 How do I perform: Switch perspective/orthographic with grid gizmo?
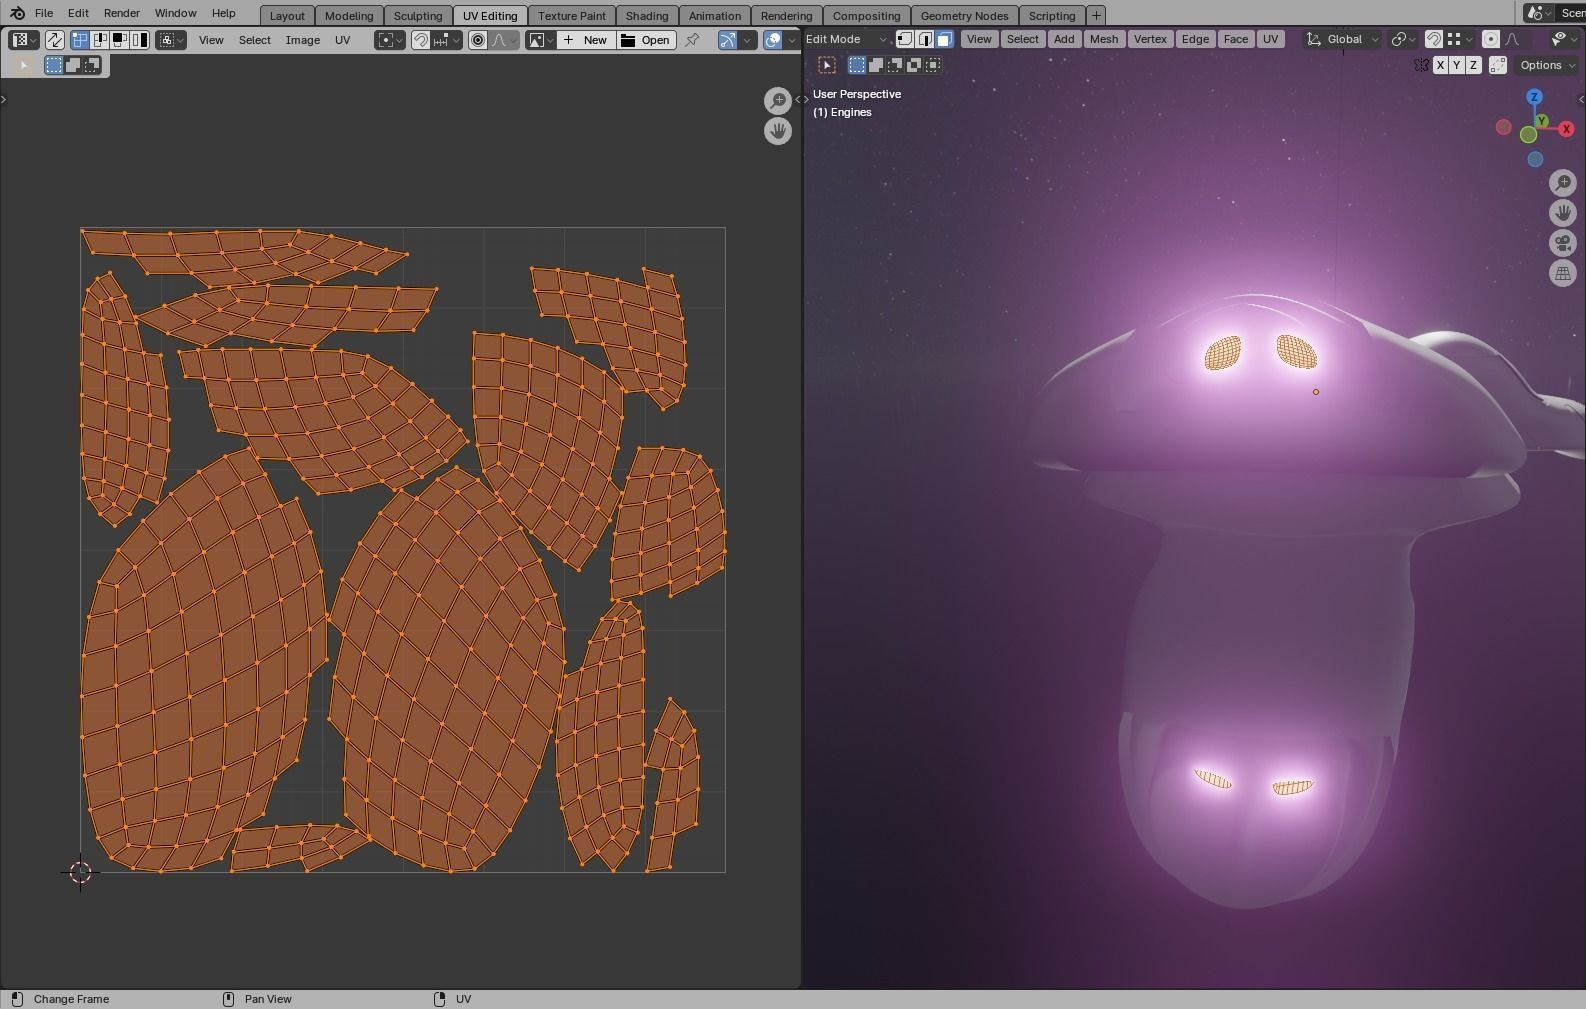pos(1562,273)
